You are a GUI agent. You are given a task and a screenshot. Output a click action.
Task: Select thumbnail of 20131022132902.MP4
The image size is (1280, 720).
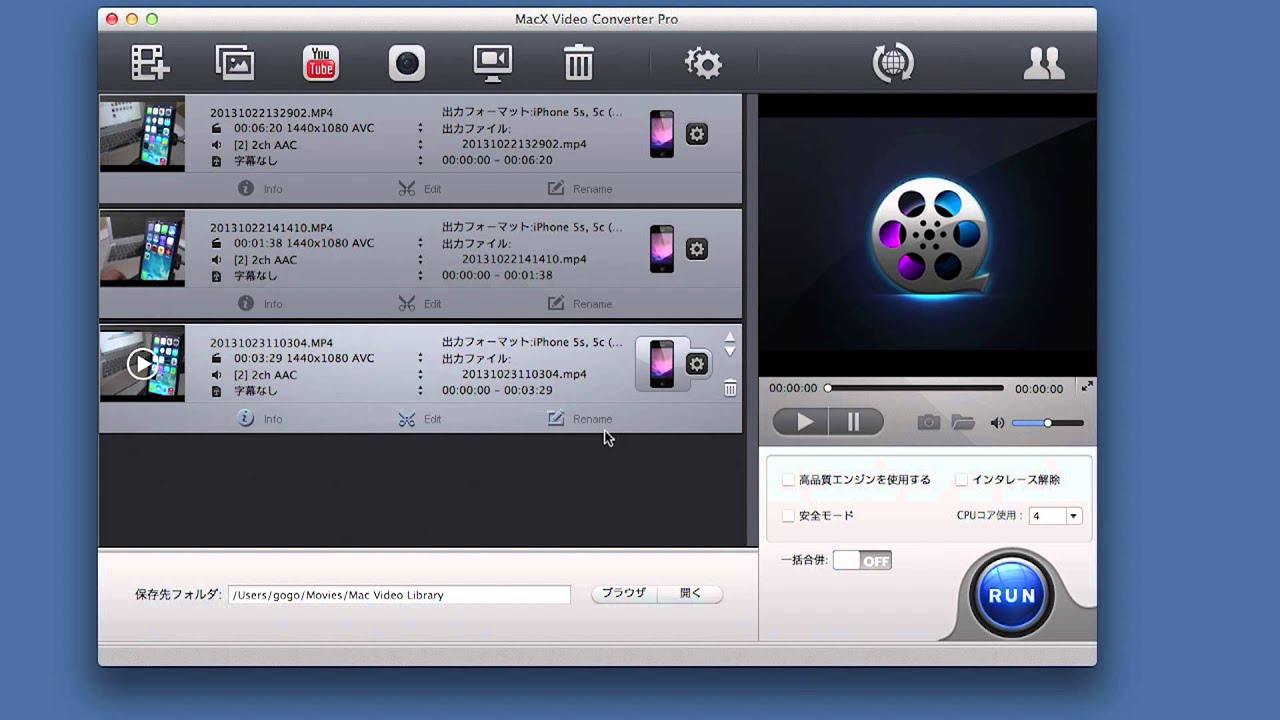142,134
